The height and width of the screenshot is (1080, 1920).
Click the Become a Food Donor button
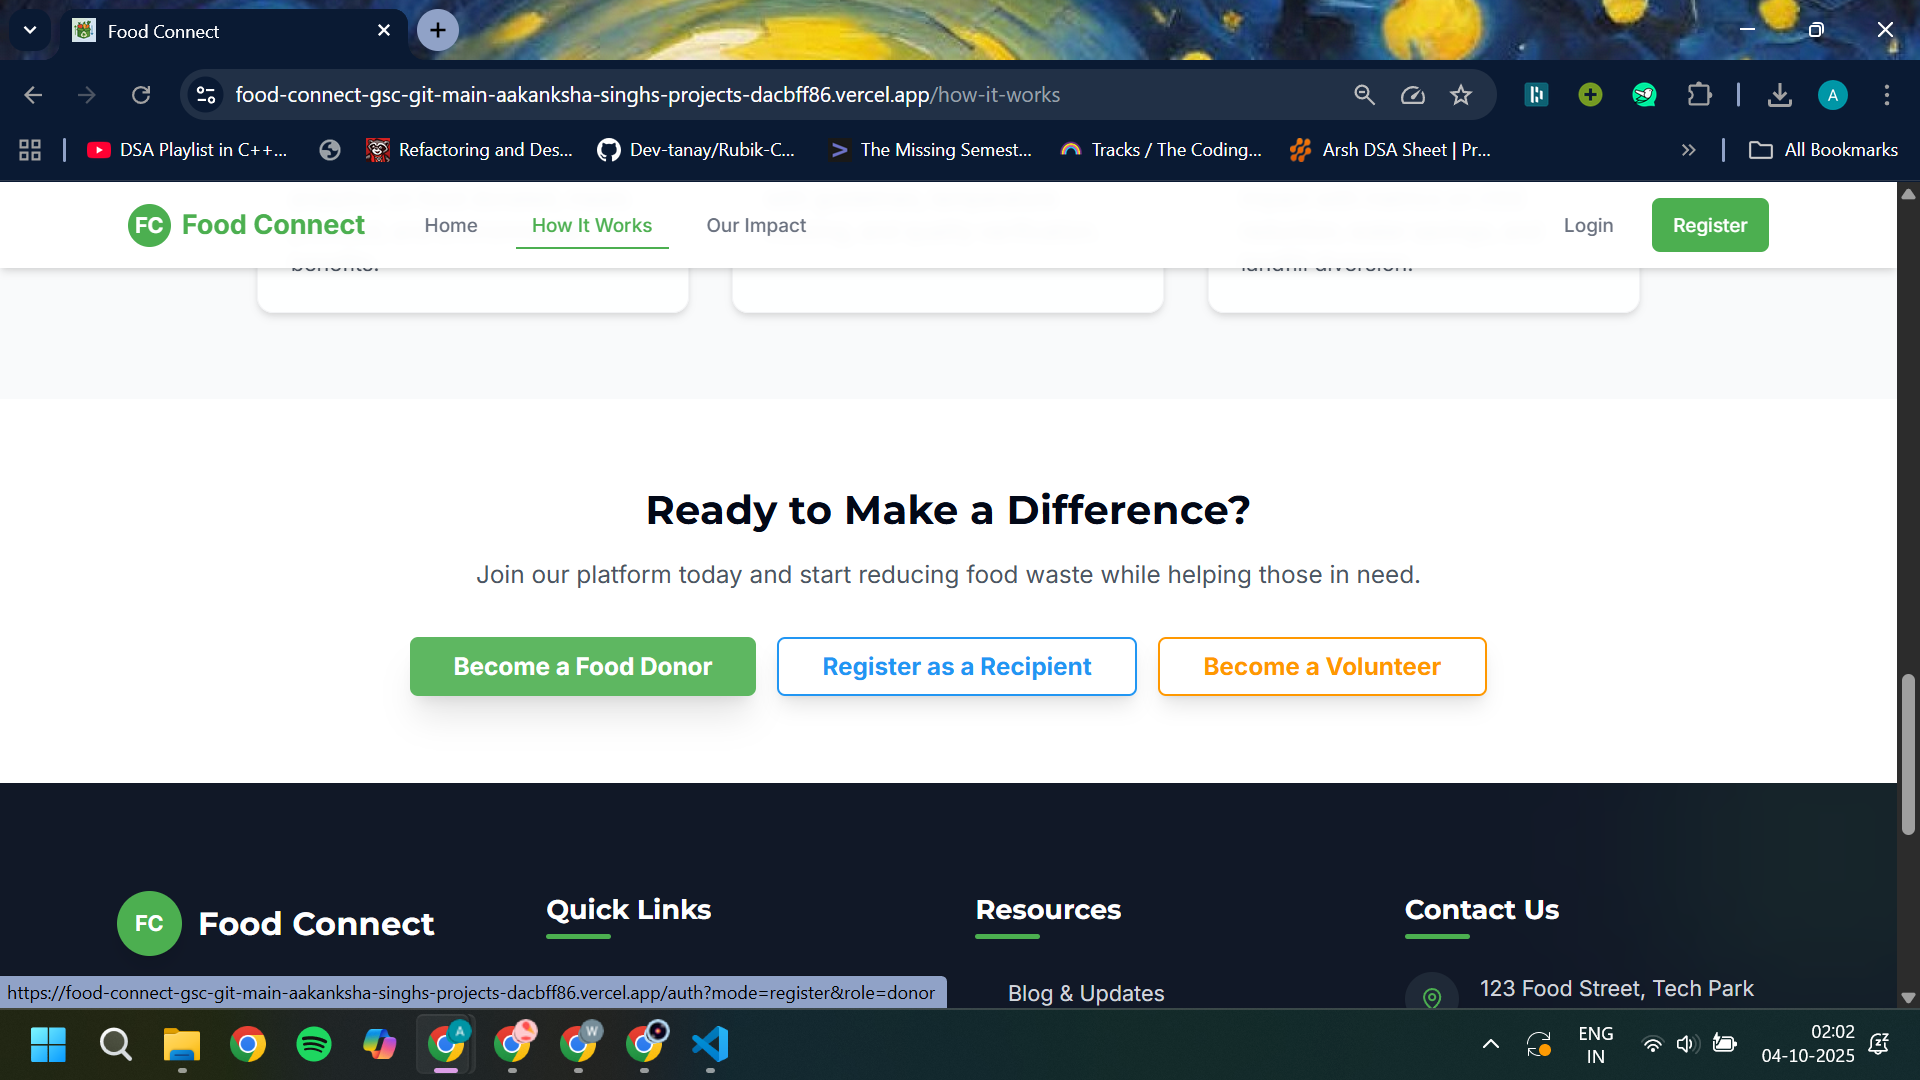[x=583, y=667]
